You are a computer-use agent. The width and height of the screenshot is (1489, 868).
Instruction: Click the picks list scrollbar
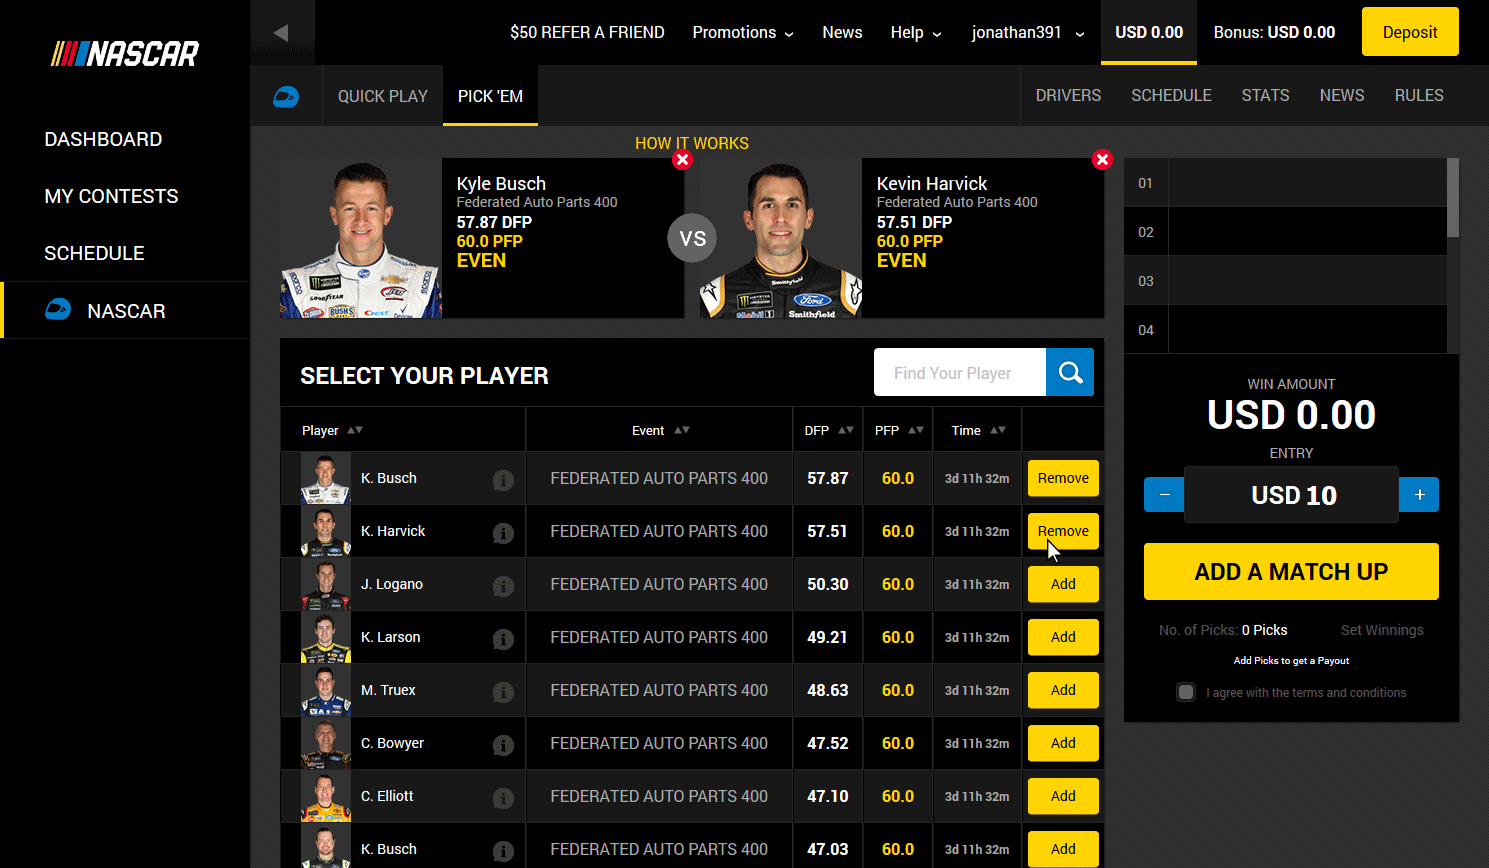point(1453,198)
